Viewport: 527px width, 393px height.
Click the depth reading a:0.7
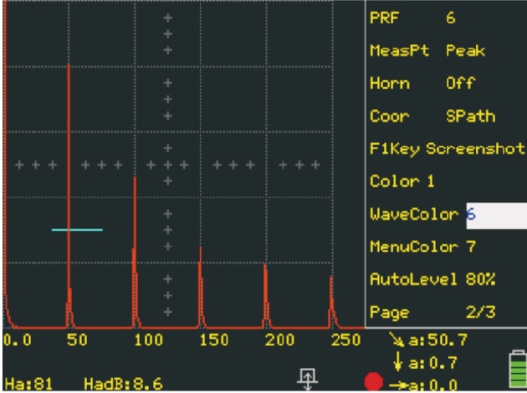pyautogui.click(x=433, y=363)
